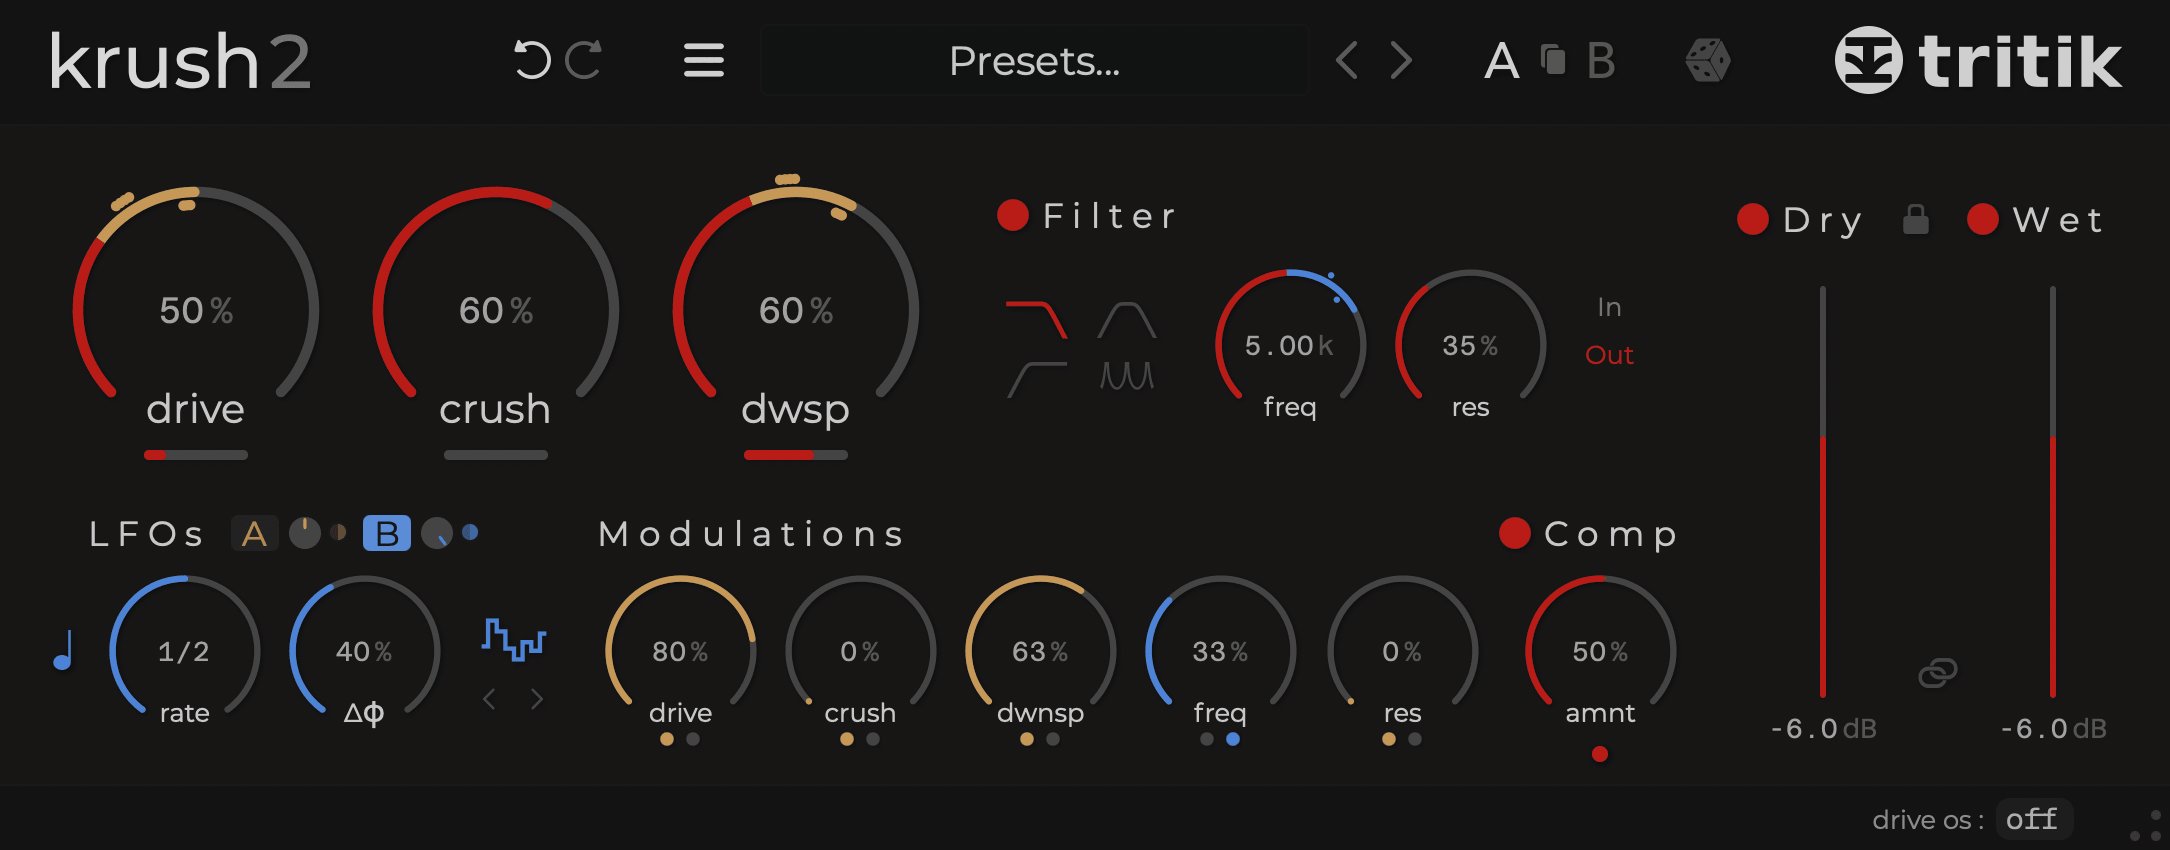The height and width of the screenshot is (850, 2170).
Task: Set filter position to In
Action: (1609, 307)
